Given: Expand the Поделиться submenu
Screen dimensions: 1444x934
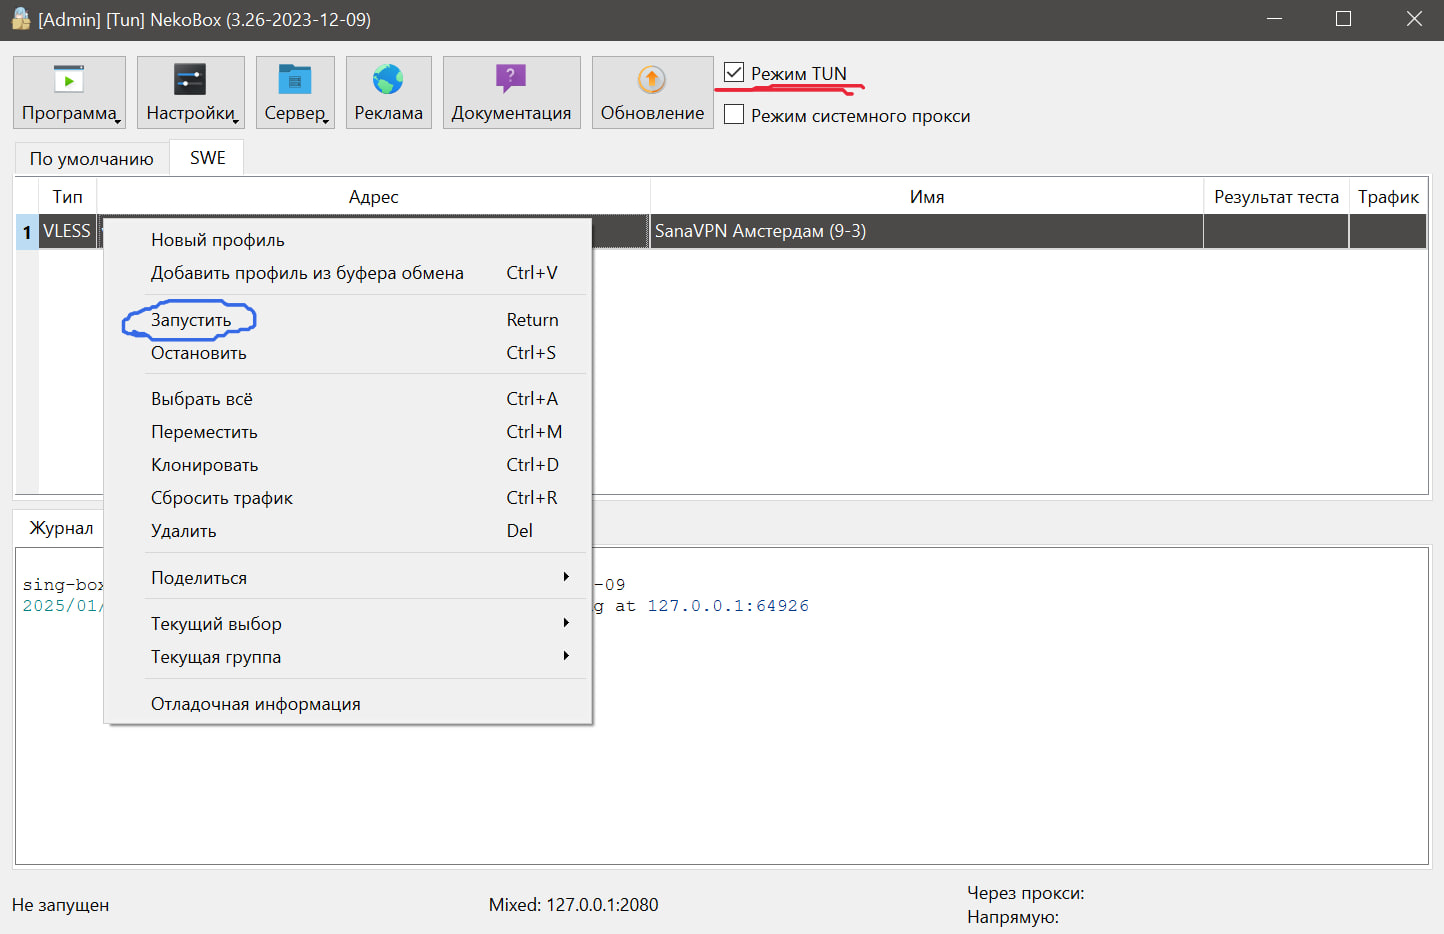Looking at the screenshot, I should pyautogui.click(x=348, y=578).
